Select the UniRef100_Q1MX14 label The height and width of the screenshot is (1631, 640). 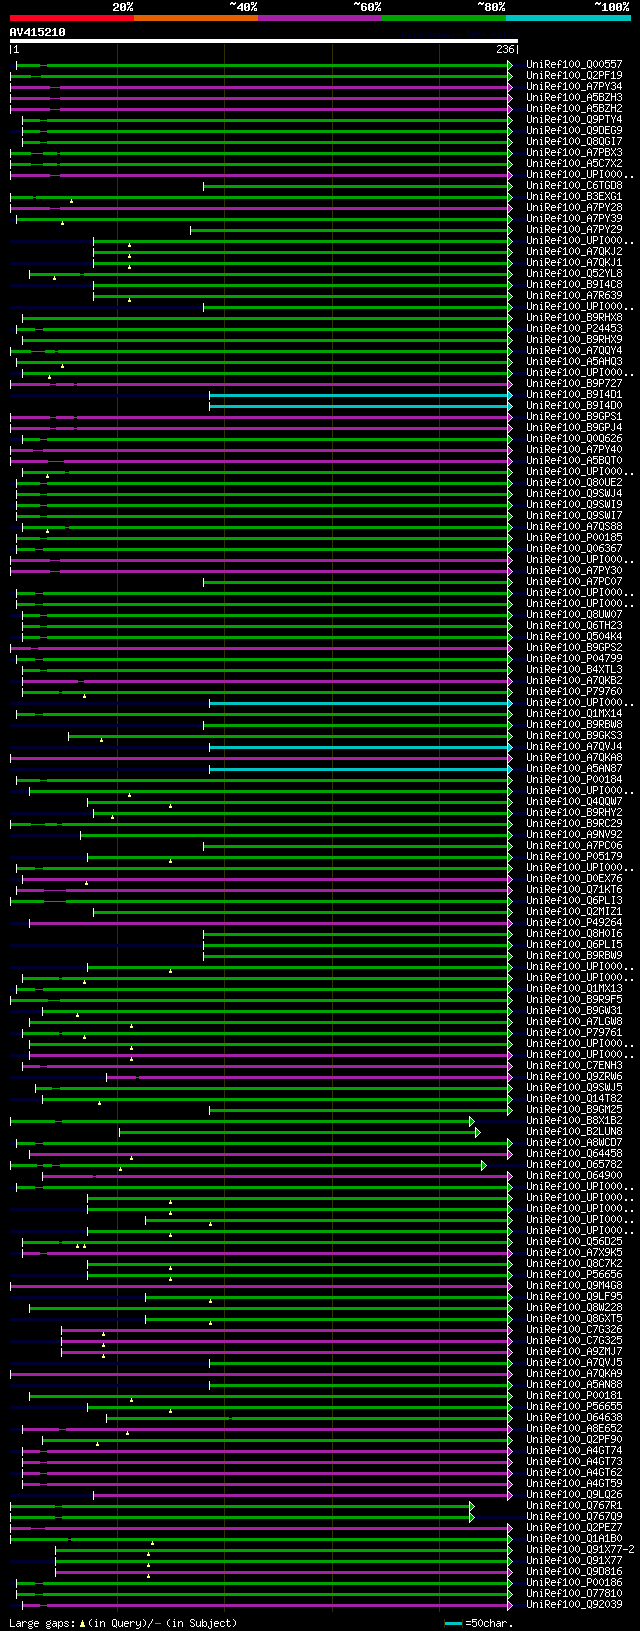pyautogui.click(x=574, y=714)
